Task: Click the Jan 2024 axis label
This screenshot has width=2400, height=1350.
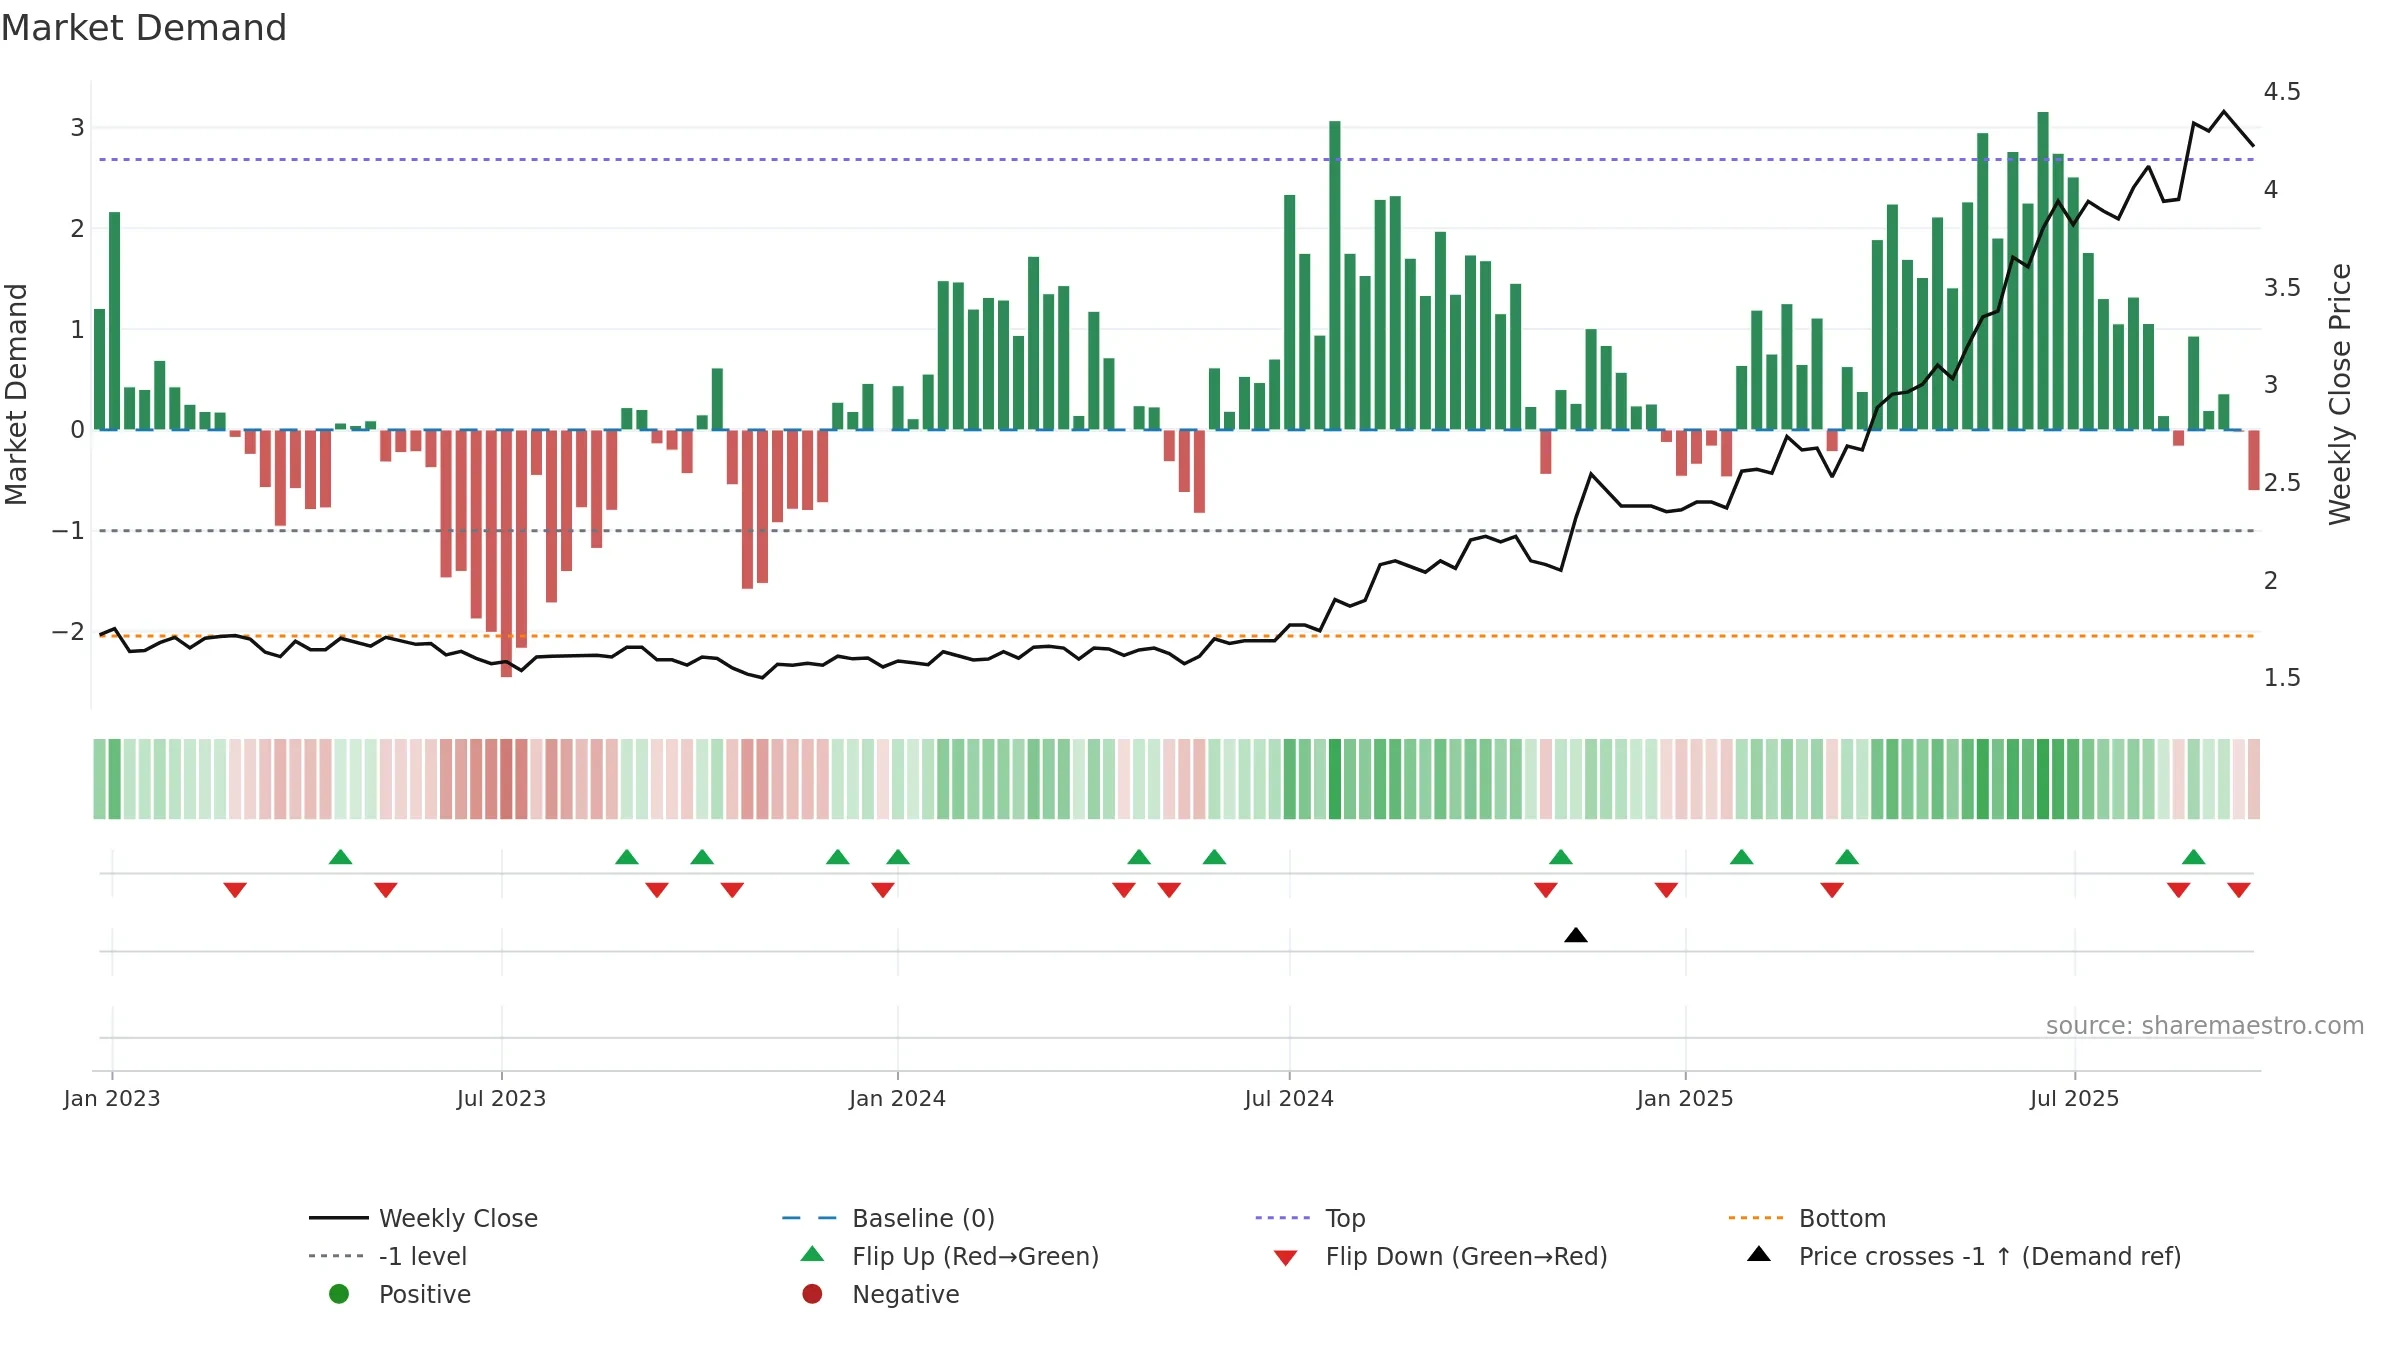Action: [898, 1098]
